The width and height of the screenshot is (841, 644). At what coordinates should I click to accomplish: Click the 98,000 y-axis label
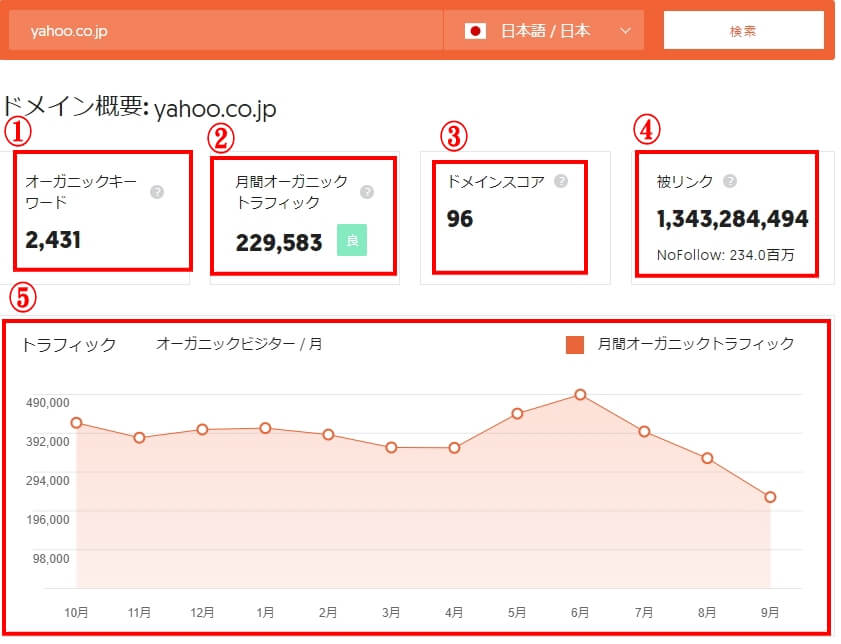pos(51,559)
